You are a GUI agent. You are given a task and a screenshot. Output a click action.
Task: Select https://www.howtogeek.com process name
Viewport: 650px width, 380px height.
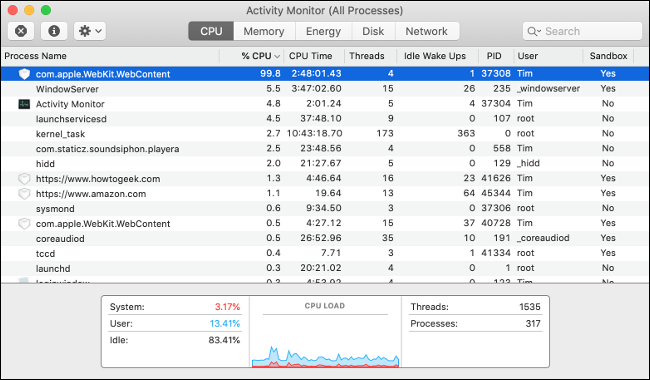pyautogui.click(x=98, y=179)
